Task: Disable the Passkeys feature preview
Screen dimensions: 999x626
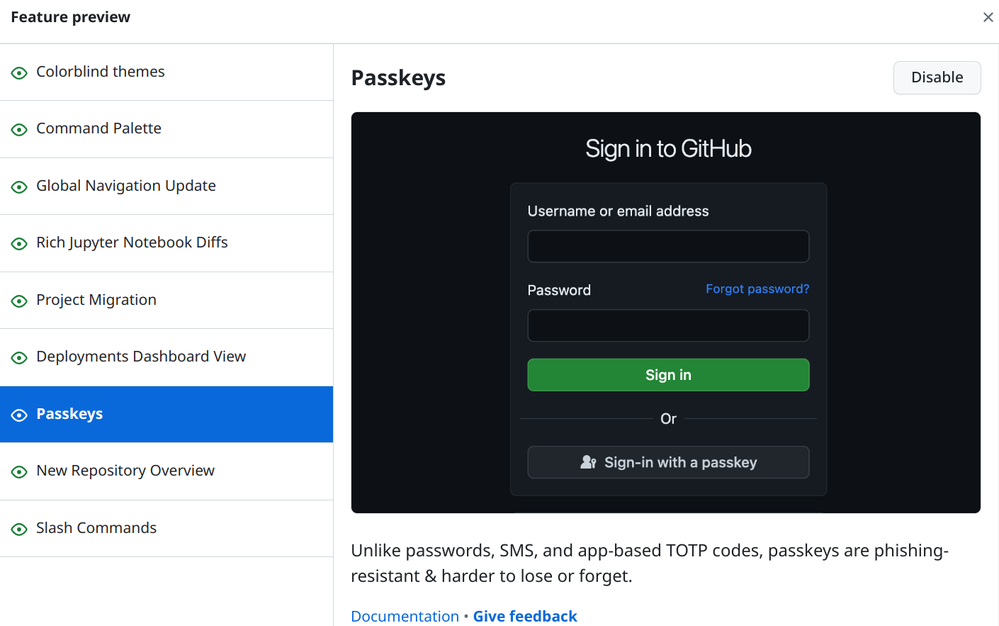Action: coord(936,78)
